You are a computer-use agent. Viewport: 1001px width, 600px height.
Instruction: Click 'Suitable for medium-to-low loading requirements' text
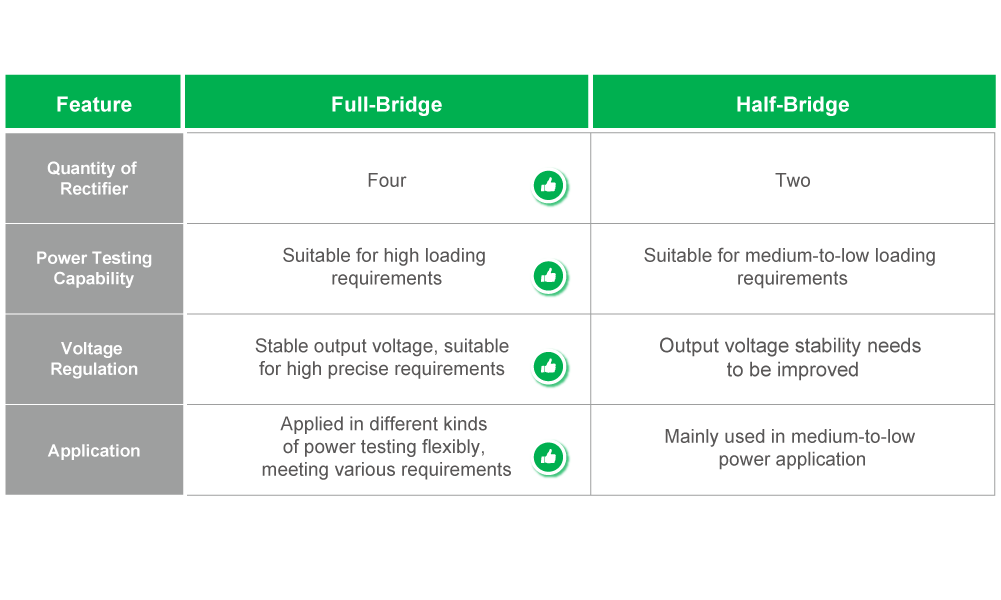tap(790, 267)
